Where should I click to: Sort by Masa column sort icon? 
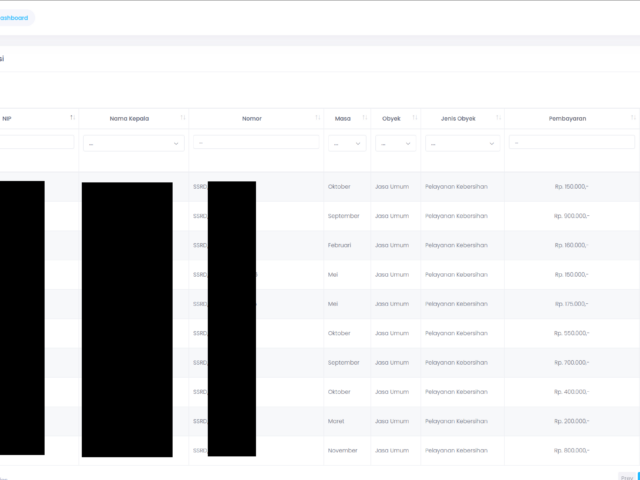(365, 118)
